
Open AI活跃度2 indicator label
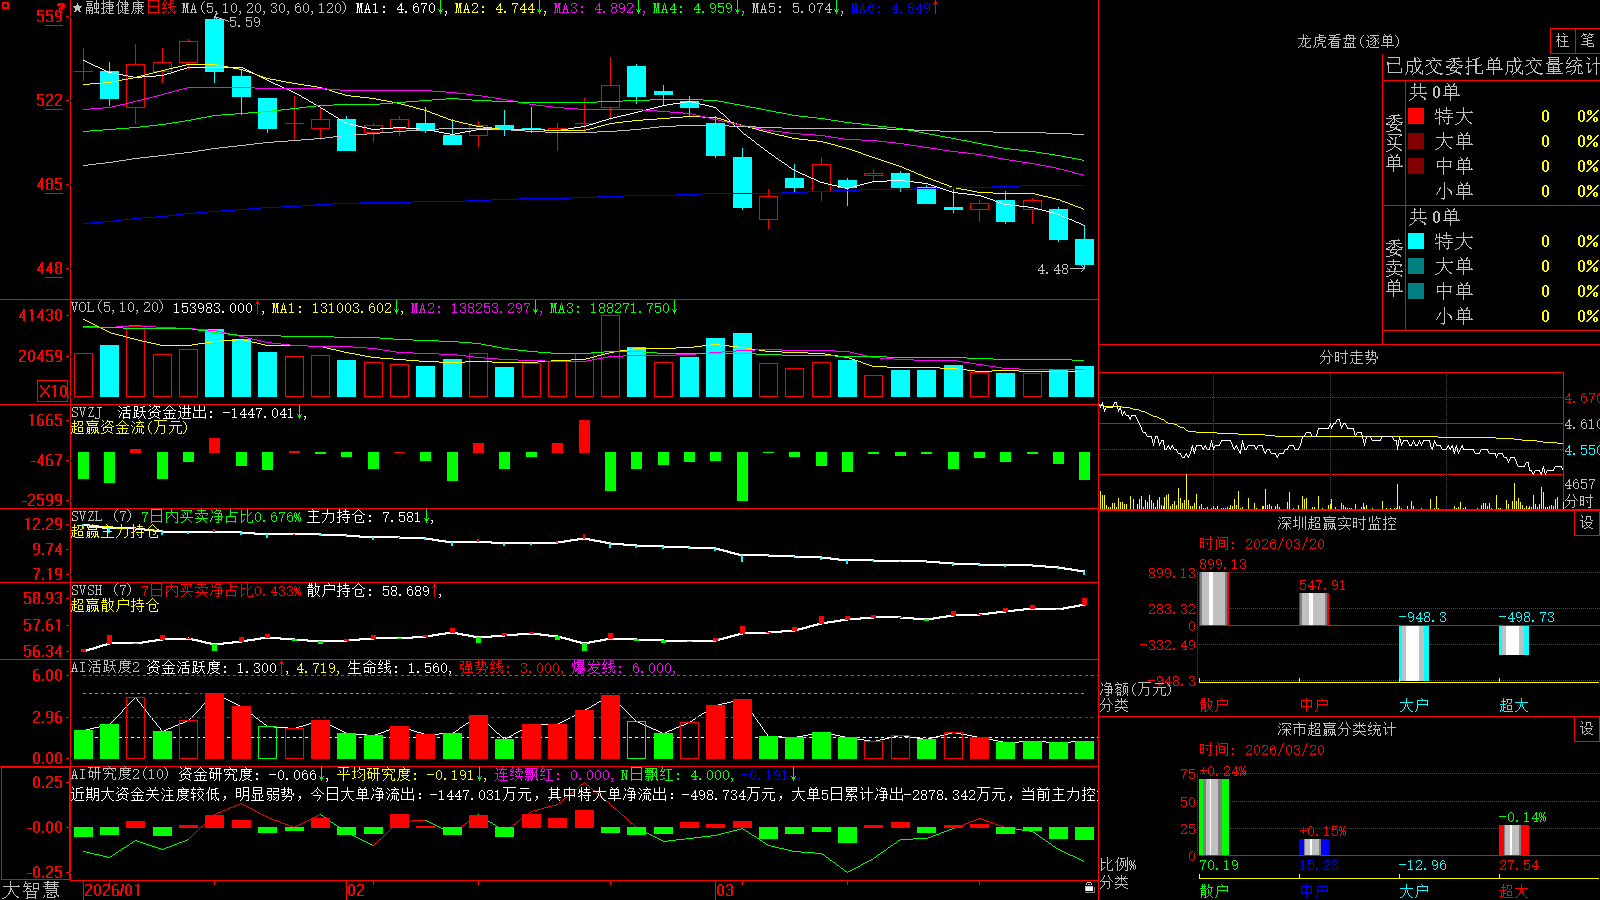tap(106, 667)
